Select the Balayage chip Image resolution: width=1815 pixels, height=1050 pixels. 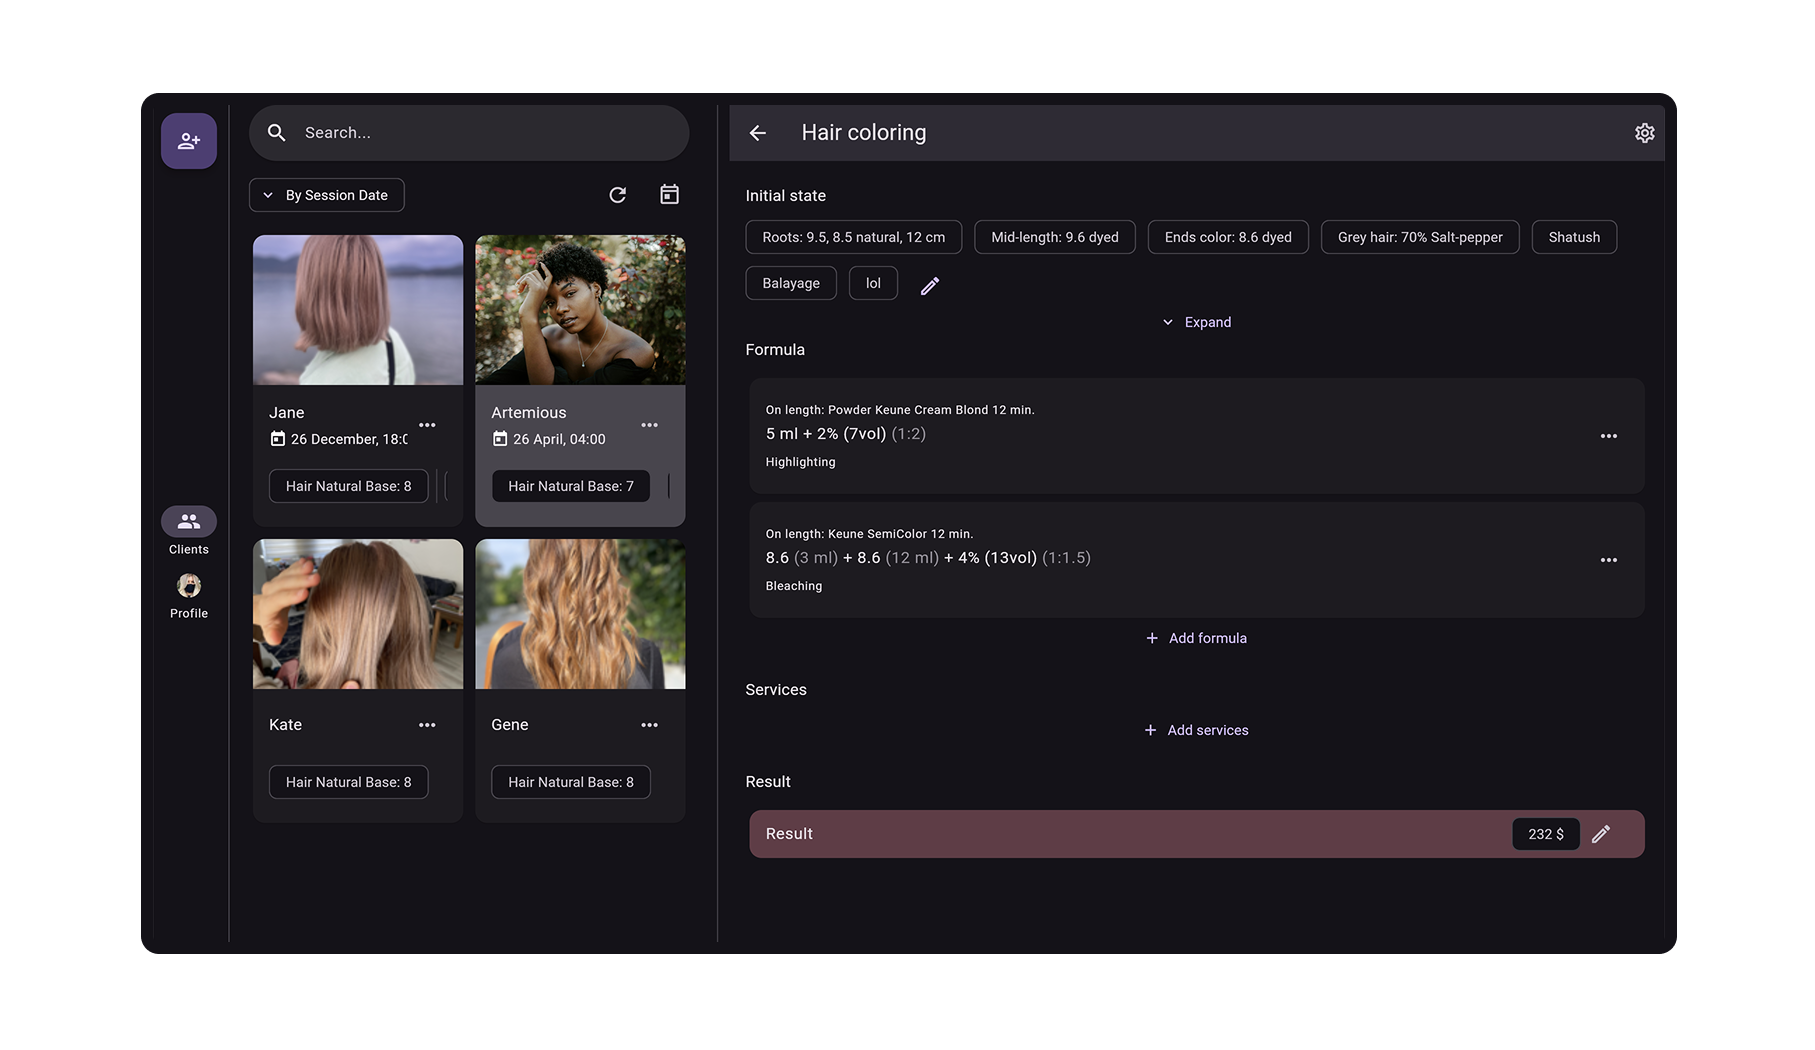pos(790,283)
